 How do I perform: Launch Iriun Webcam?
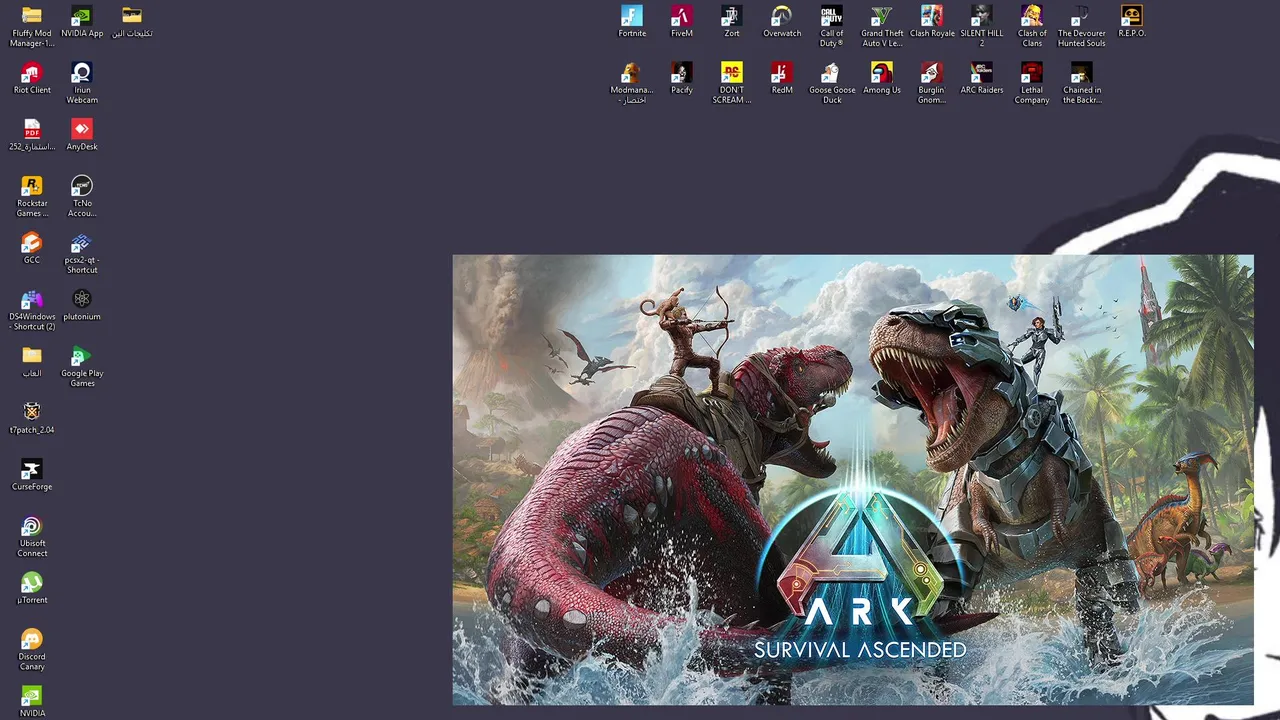coord(82,73)
